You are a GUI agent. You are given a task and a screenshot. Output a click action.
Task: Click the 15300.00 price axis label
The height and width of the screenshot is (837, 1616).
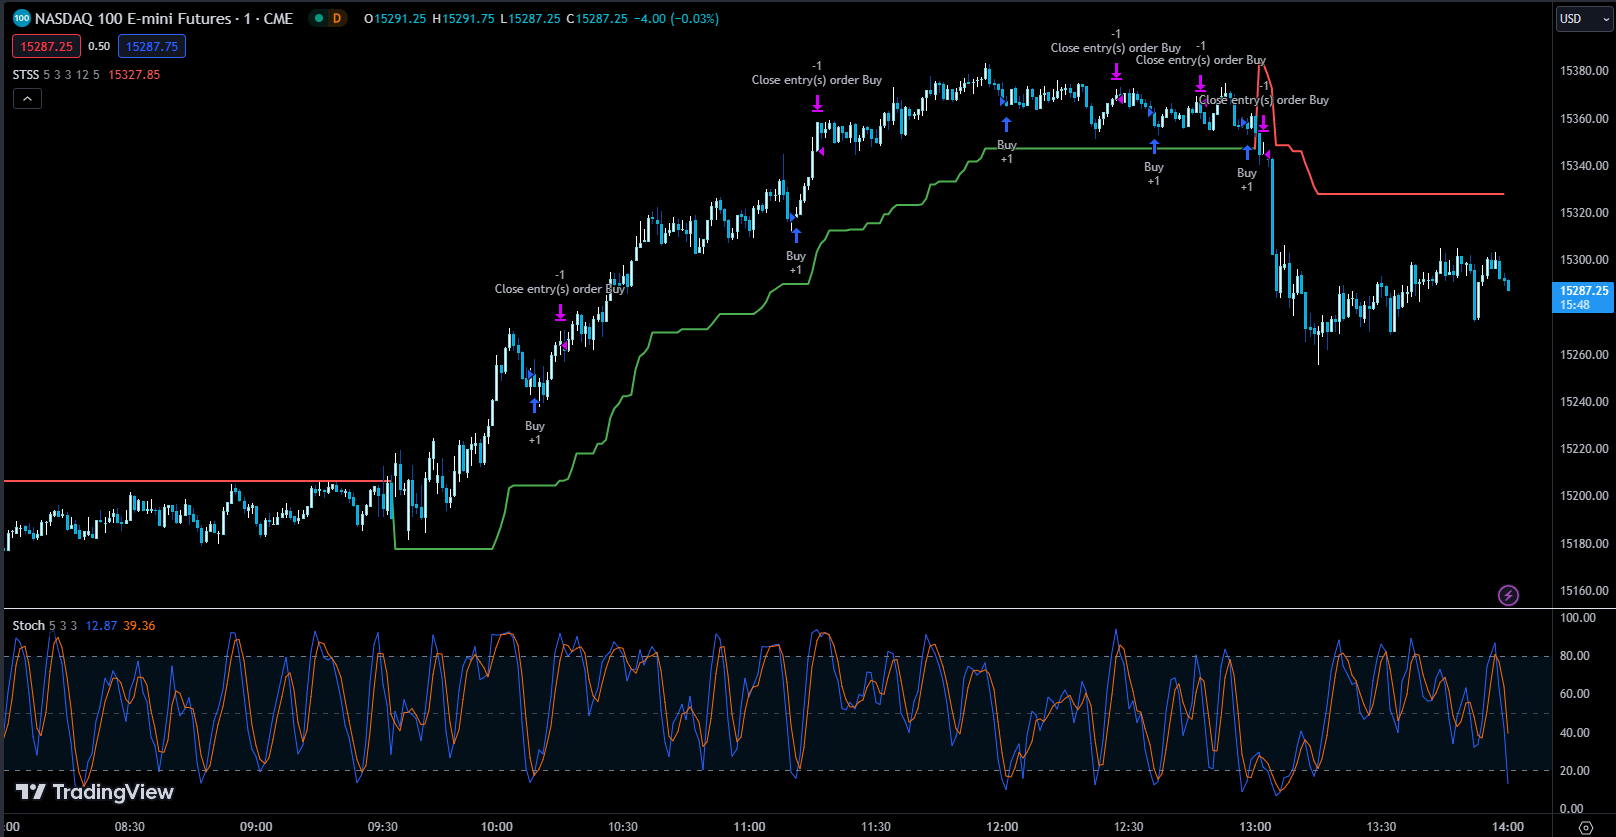pyautogui.click(x=1584, y=260)
